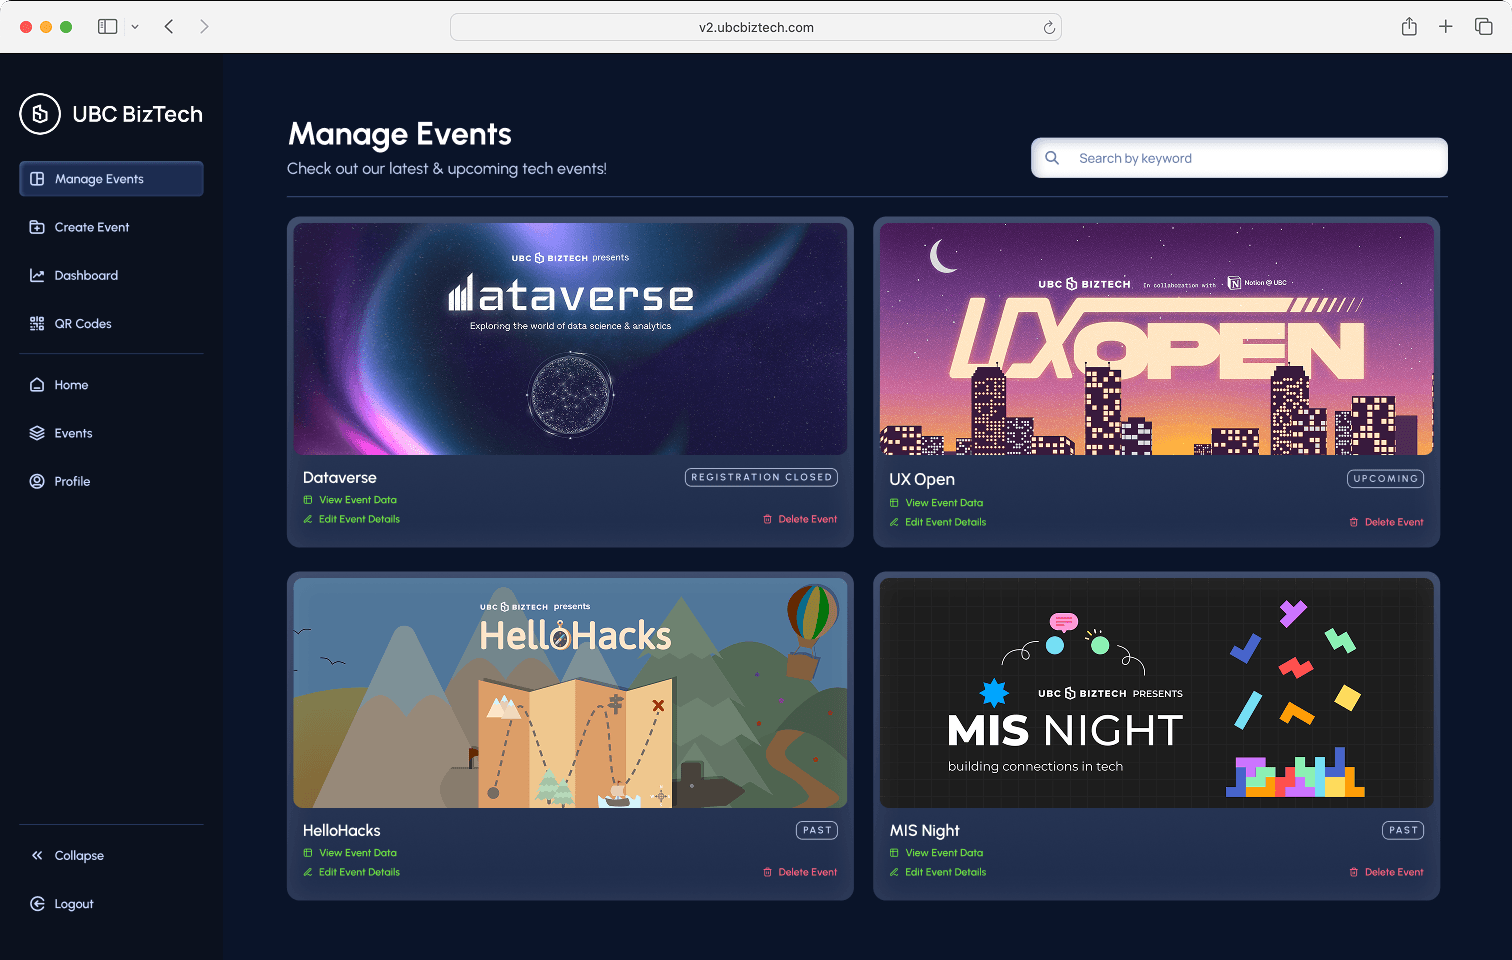
Task: Click Dataverse View Event Data table icon
Action: coord(308,500)
